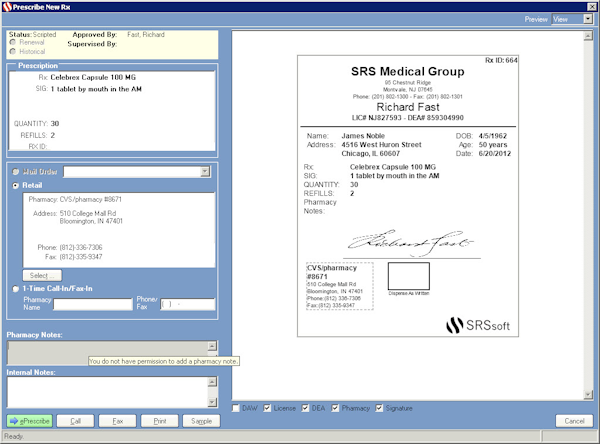Click the Pharmacy Notes text box
The image size is (600, 444).
pos(107,352)
